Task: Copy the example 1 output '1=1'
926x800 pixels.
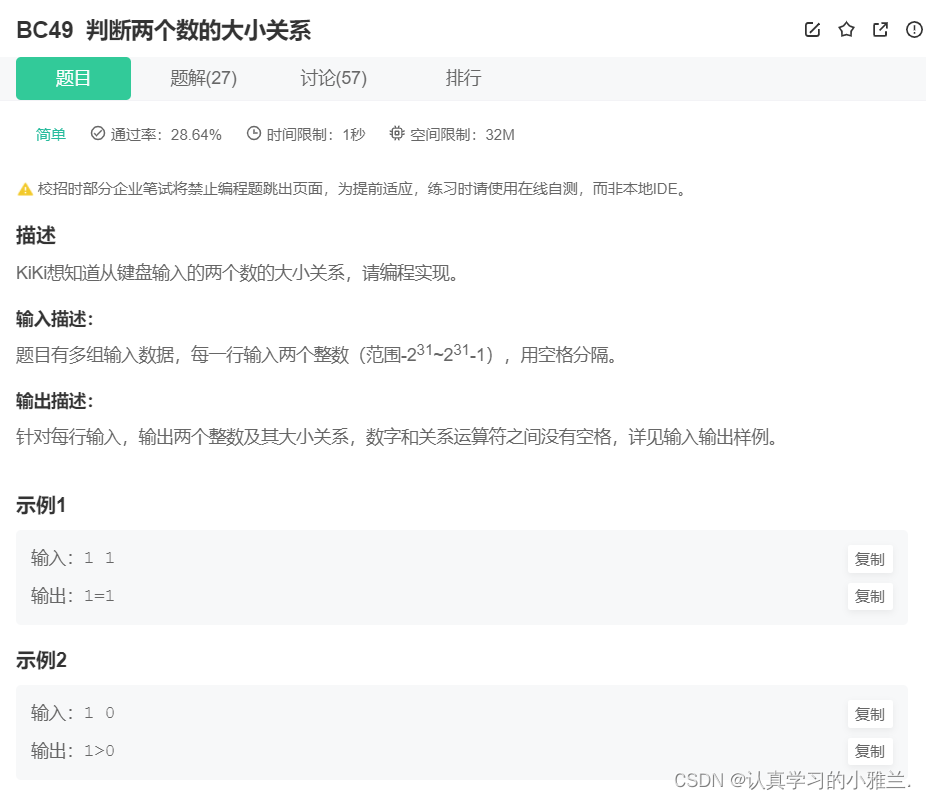Action: point(870,596)
